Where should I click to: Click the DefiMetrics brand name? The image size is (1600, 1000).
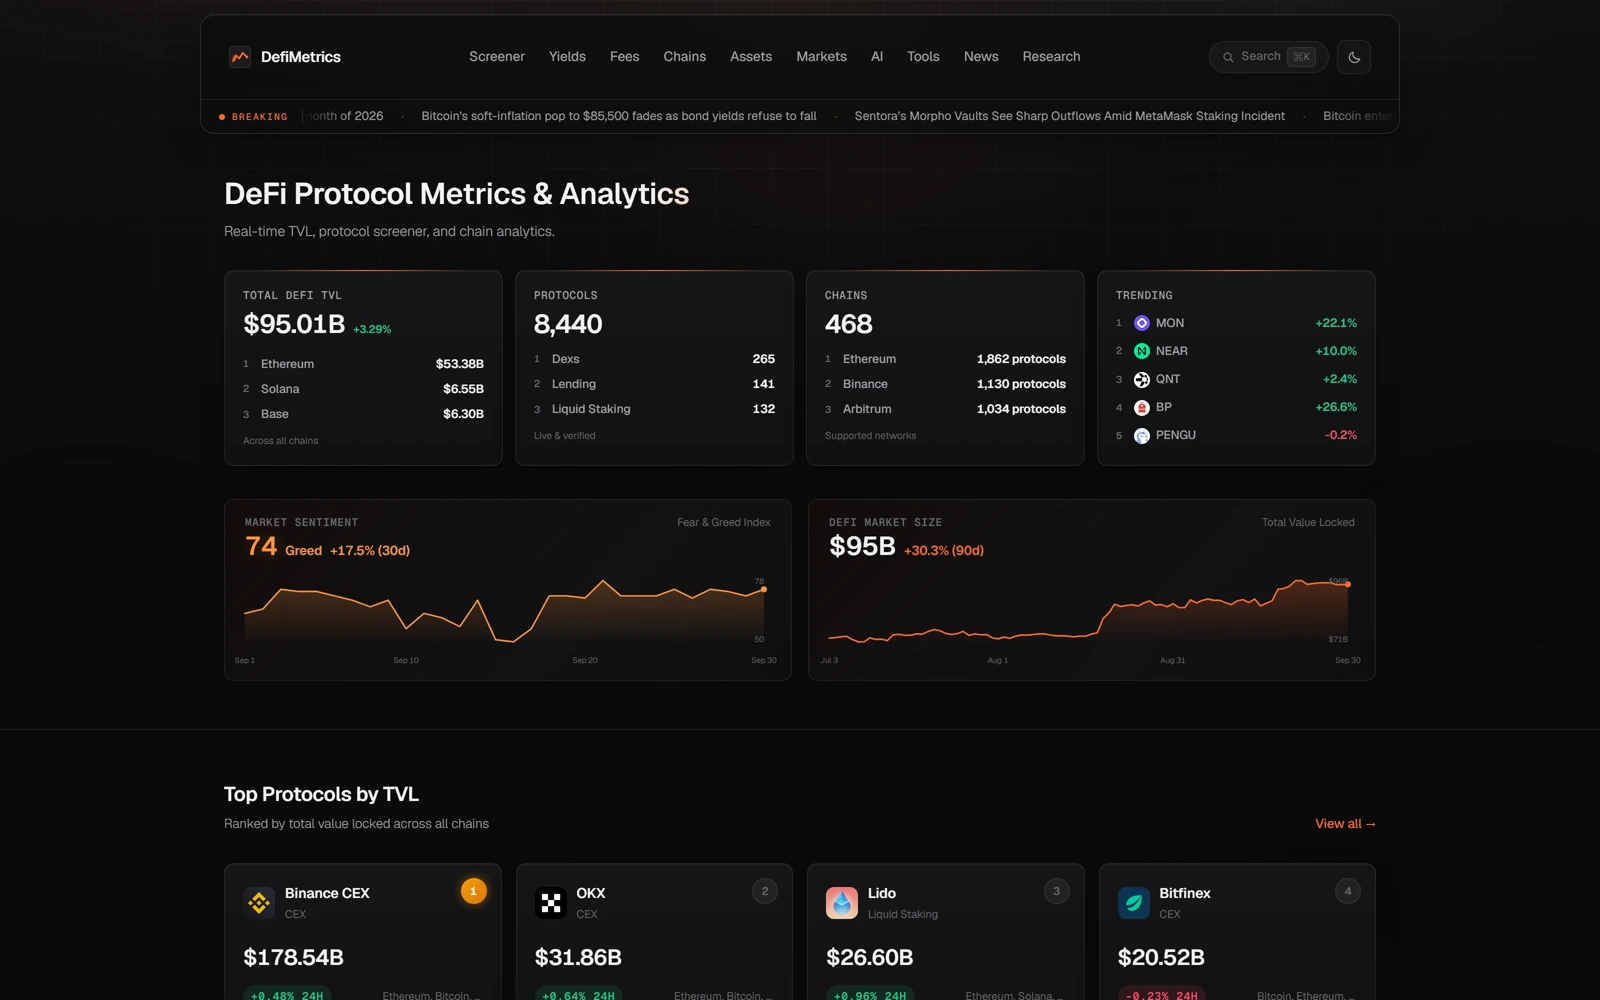pyautogui.click(x=301, y=57)
